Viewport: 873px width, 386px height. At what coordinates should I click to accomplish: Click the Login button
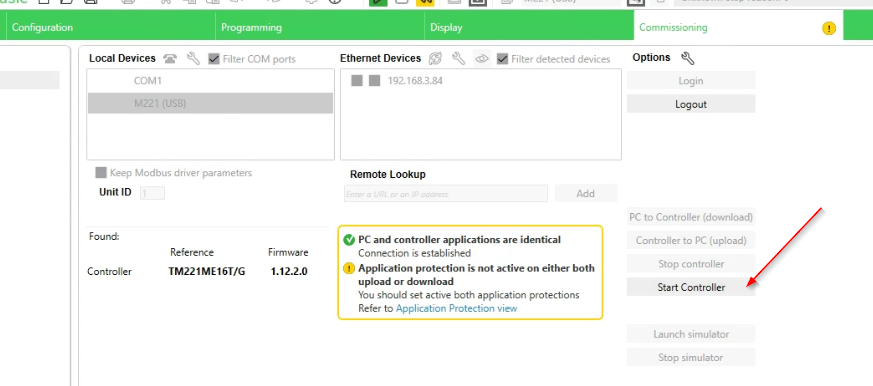691,81
